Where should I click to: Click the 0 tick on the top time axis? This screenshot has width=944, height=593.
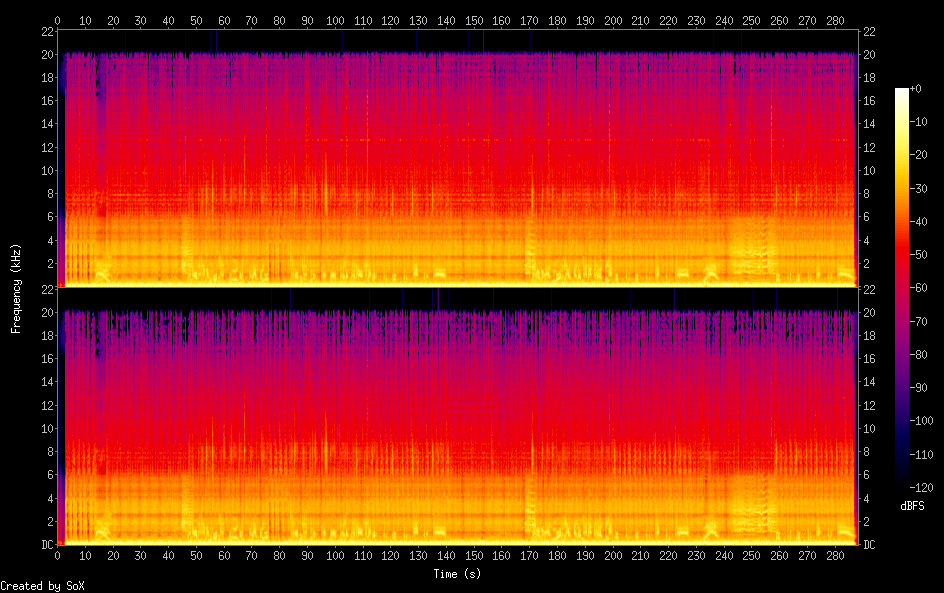click(x=58, y=19)
